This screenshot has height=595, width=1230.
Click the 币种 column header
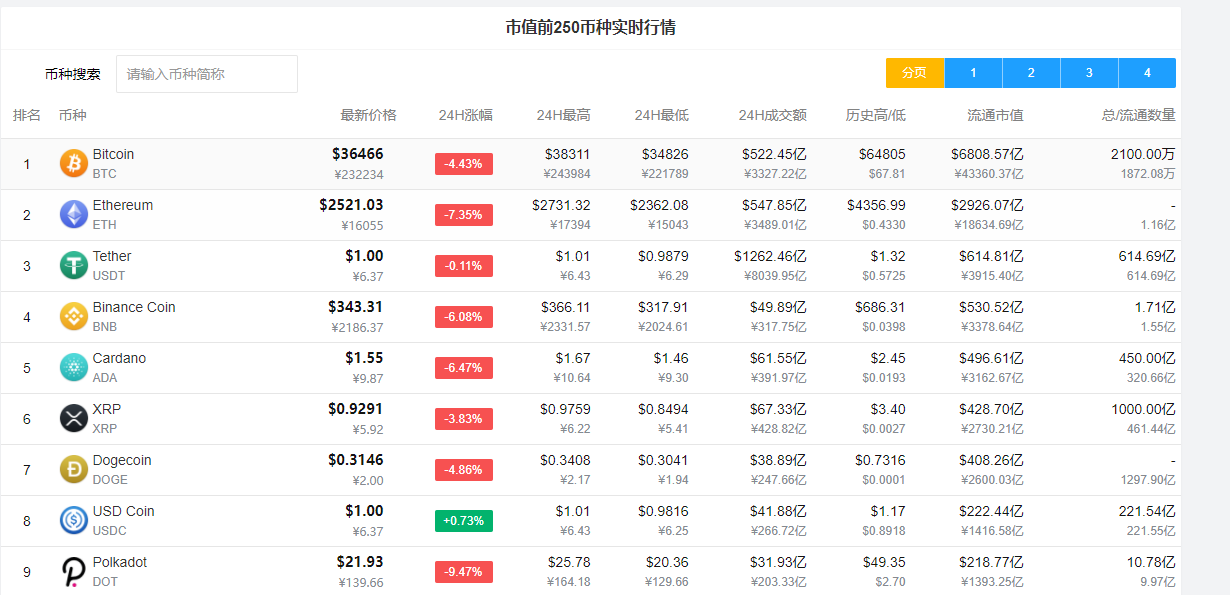tap(73, 115)
